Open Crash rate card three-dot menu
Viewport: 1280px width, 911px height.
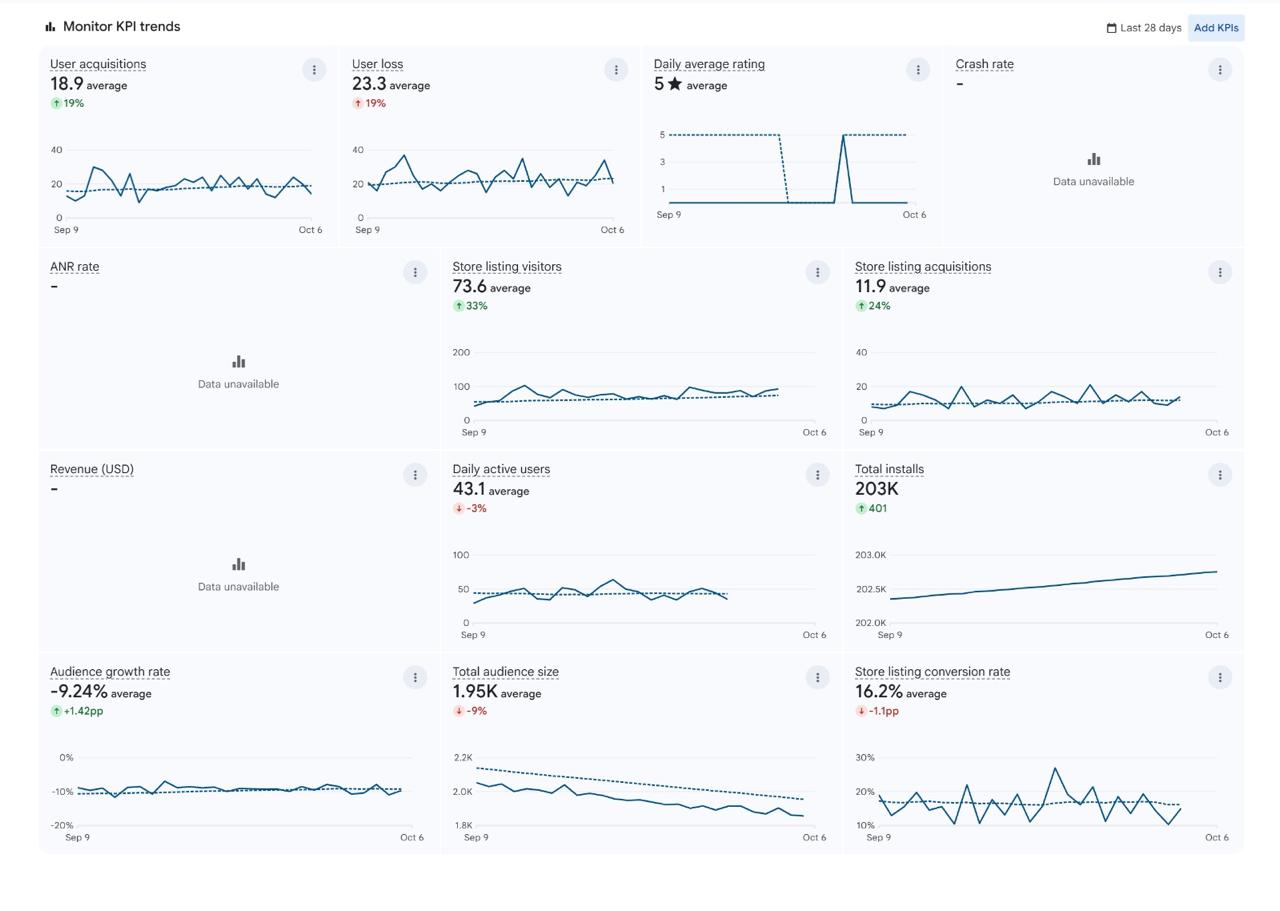pyautogui.click(x=1219, y=70)
